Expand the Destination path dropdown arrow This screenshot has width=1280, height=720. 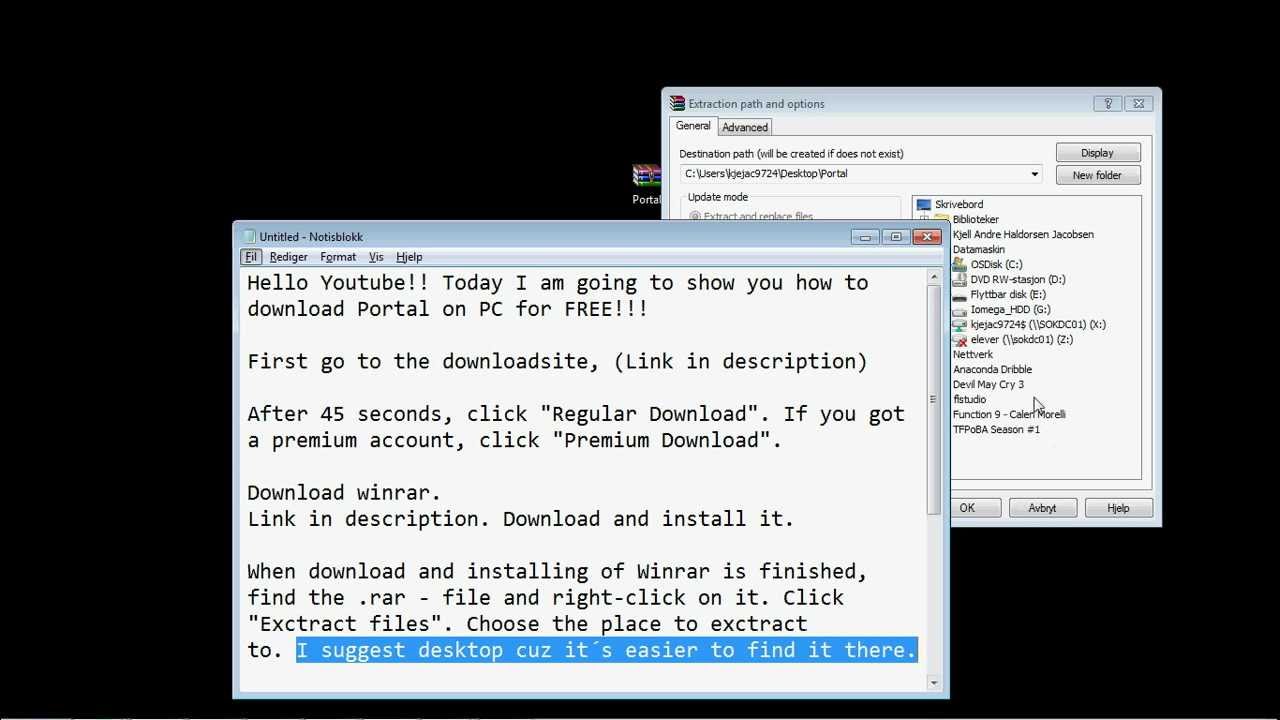(x=1034, y=174)
